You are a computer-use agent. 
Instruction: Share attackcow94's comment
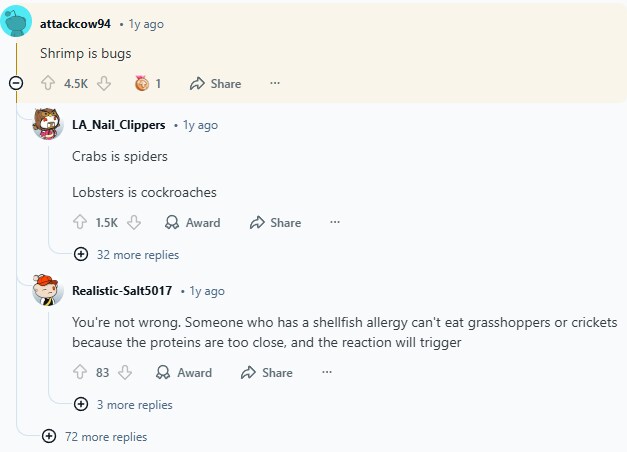coord(215,84)
